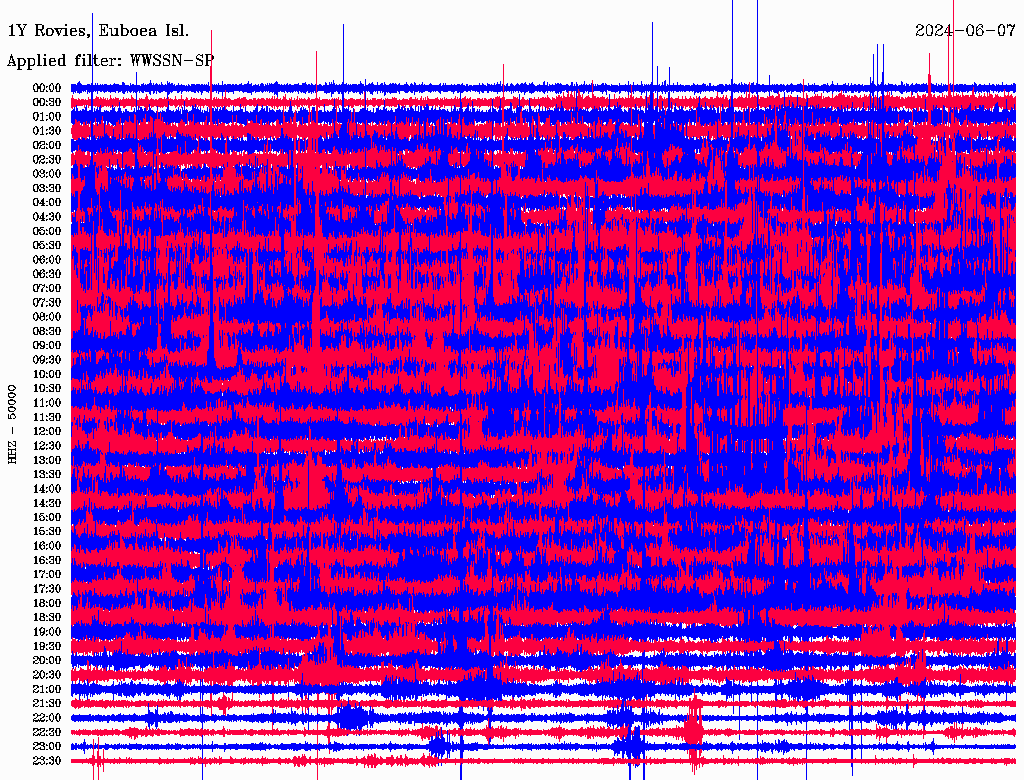Select the 22:30 time label

tap(47, 732)
